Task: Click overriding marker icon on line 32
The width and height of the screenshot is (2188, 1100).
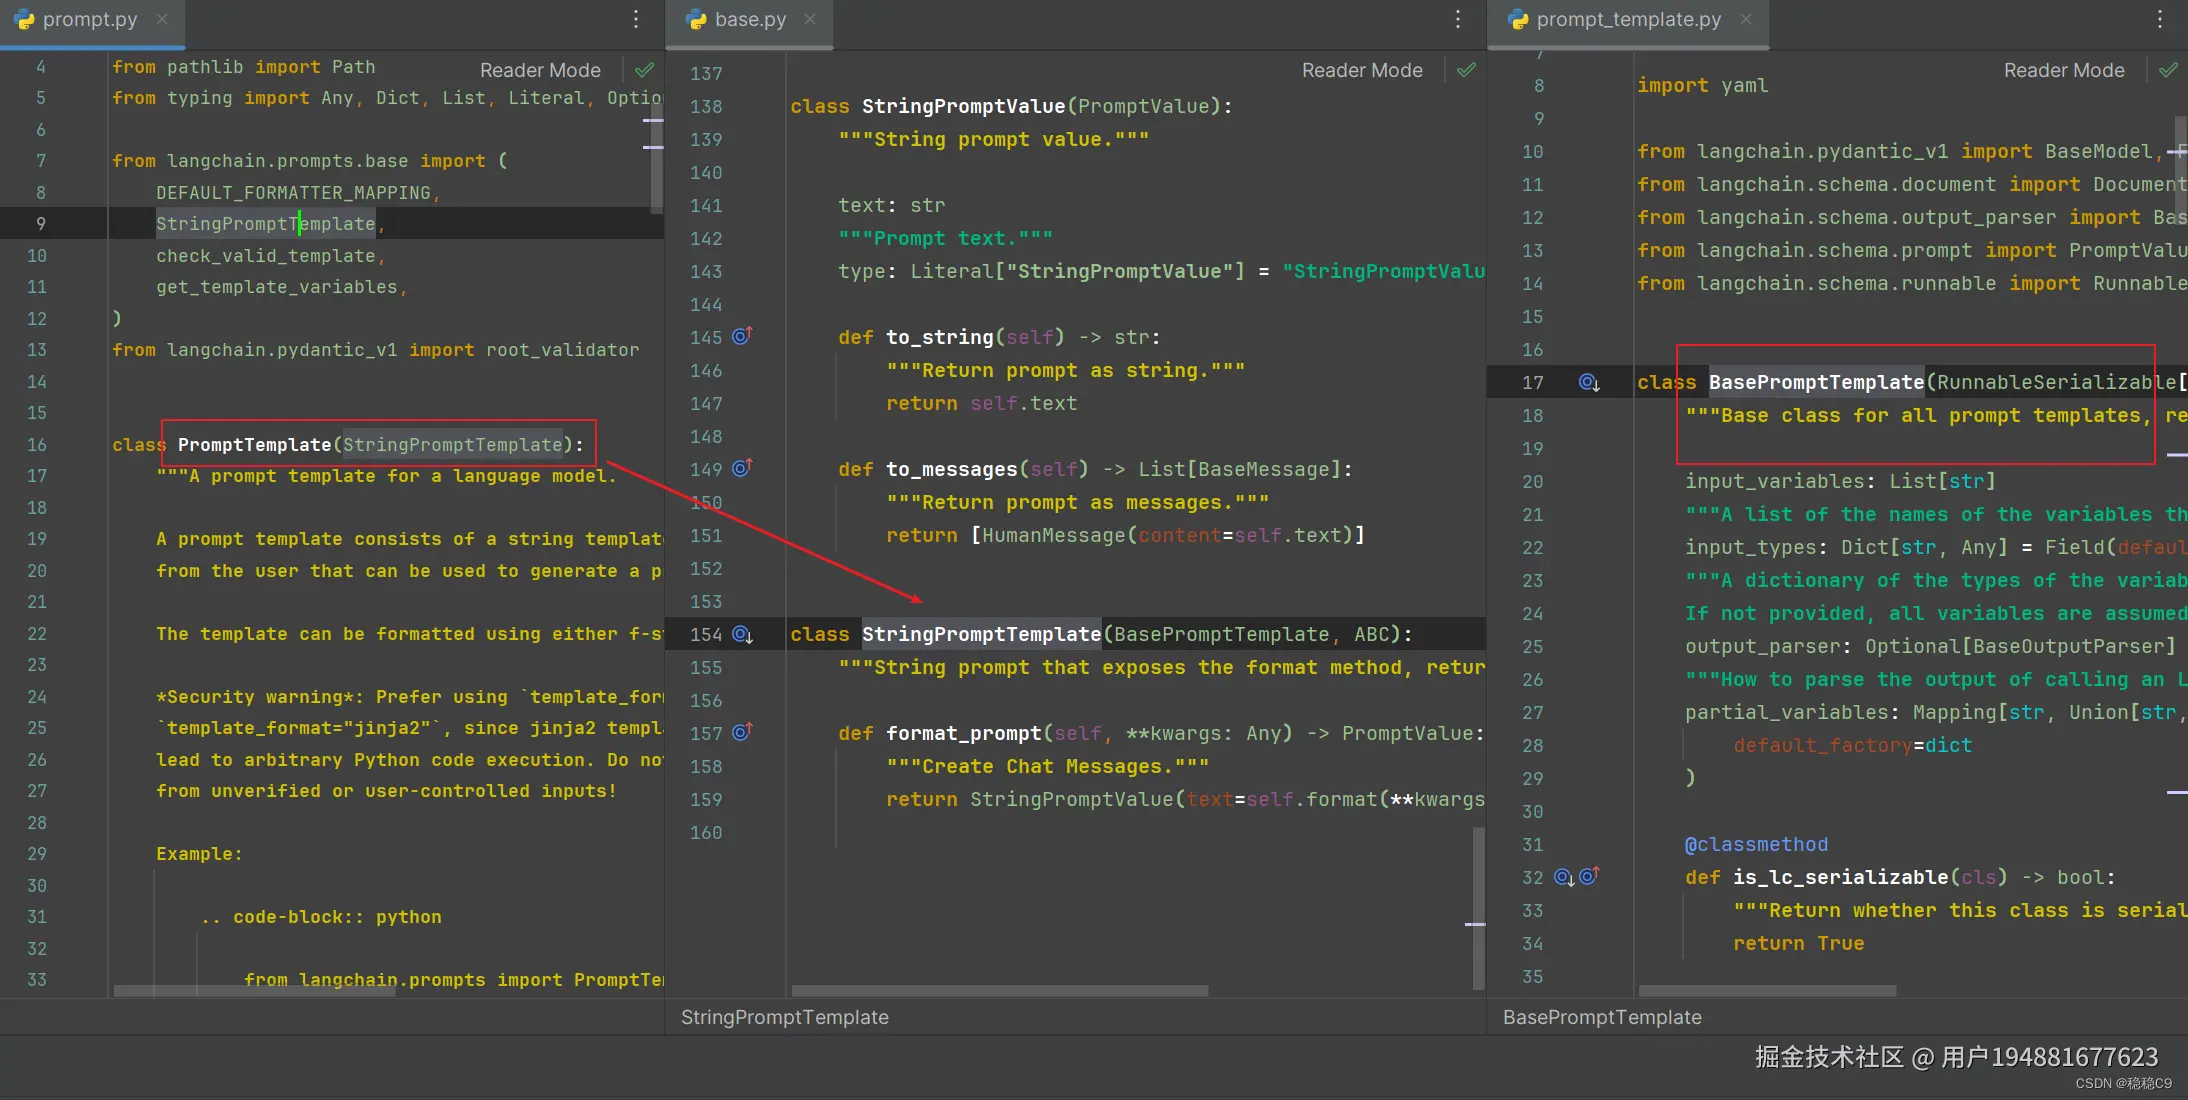Action: [1589, 876]
